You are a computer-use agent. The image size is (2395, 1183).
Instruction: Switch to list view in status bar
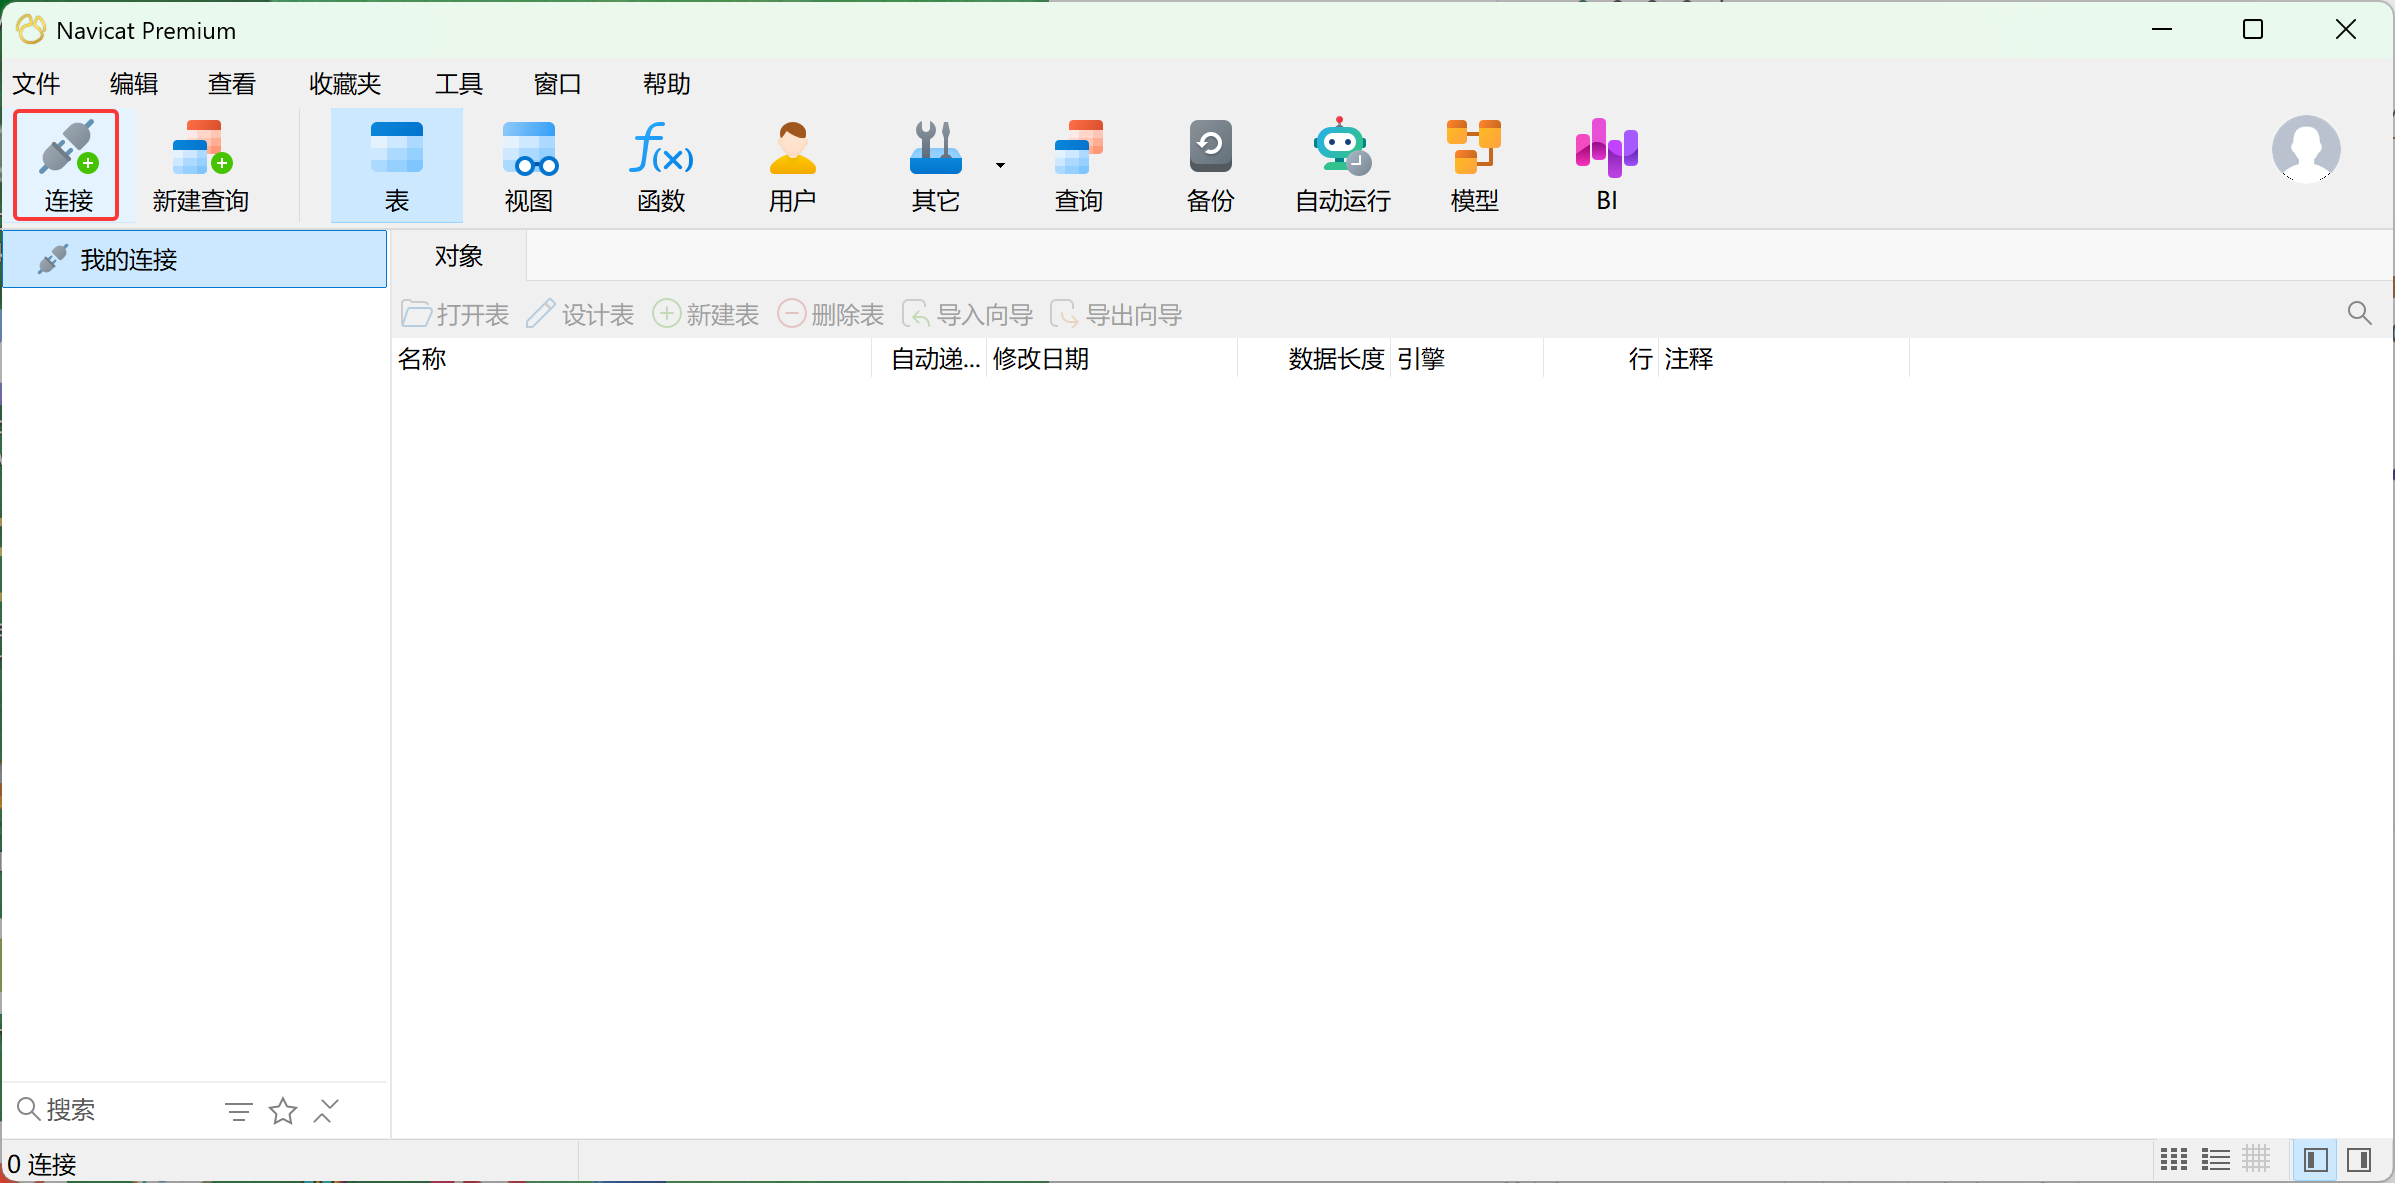pyautogui.click(x=2215, y=1159)
